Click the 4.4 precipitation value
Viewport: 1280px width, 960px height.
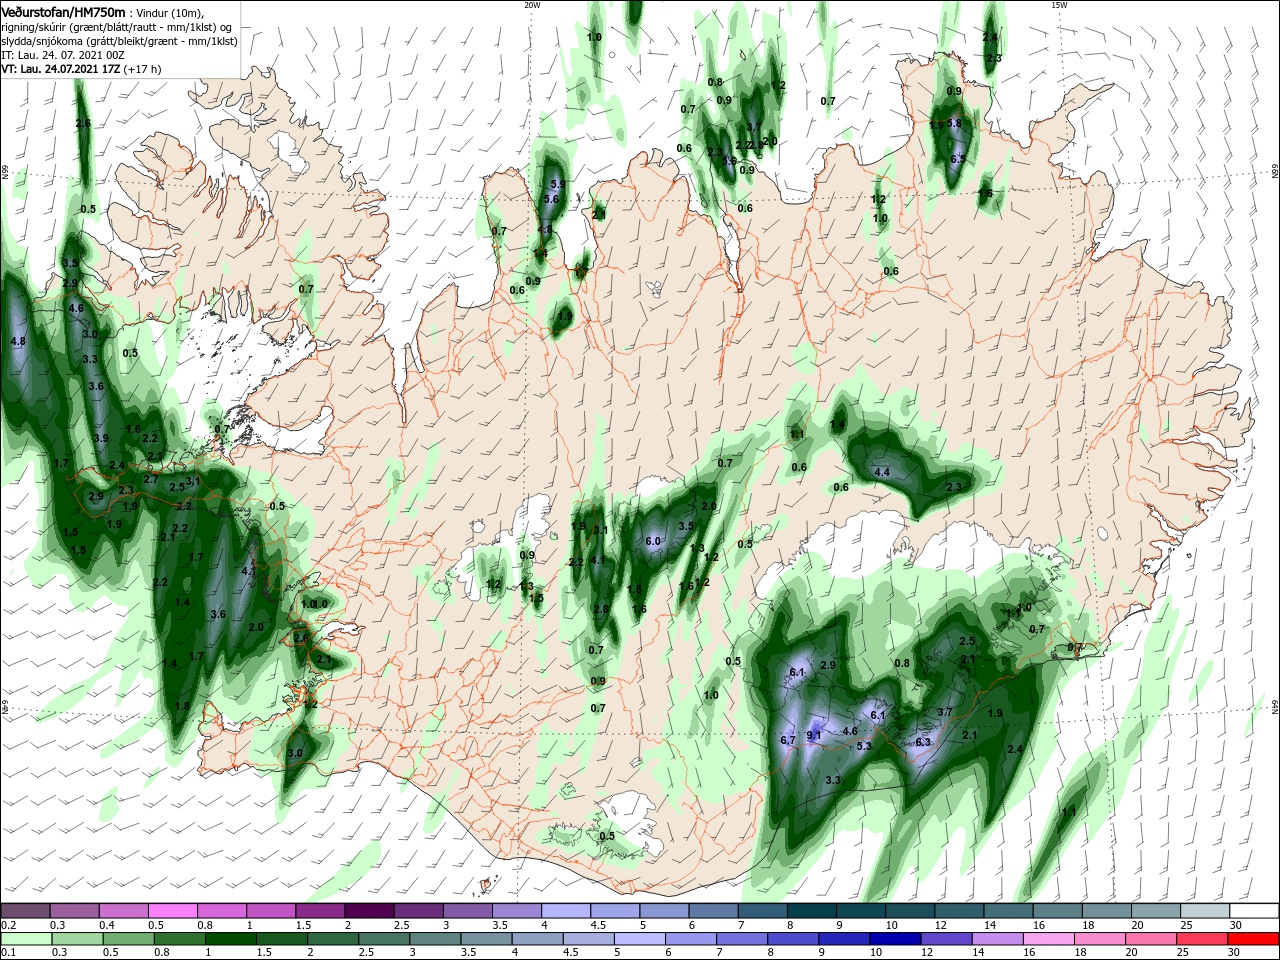click(x=882, y=472)
